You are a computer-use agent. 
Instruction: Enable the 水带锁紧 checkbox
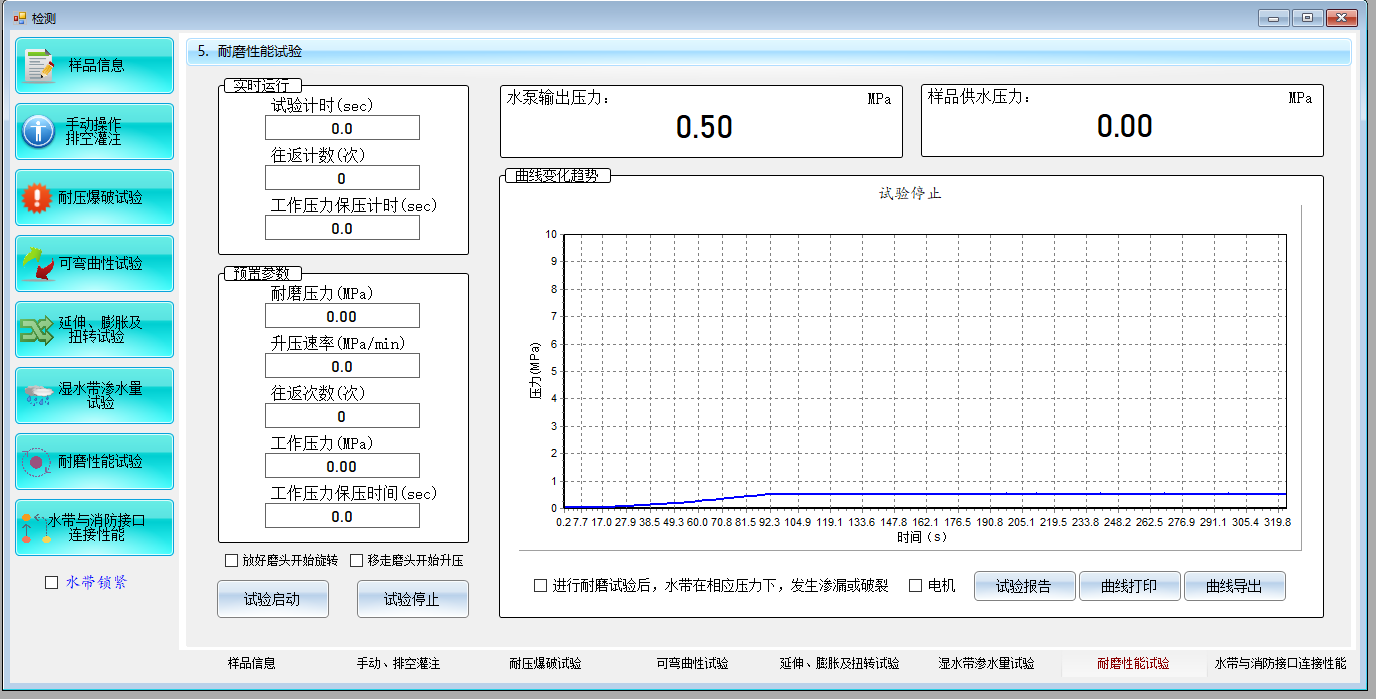point(52,583)
